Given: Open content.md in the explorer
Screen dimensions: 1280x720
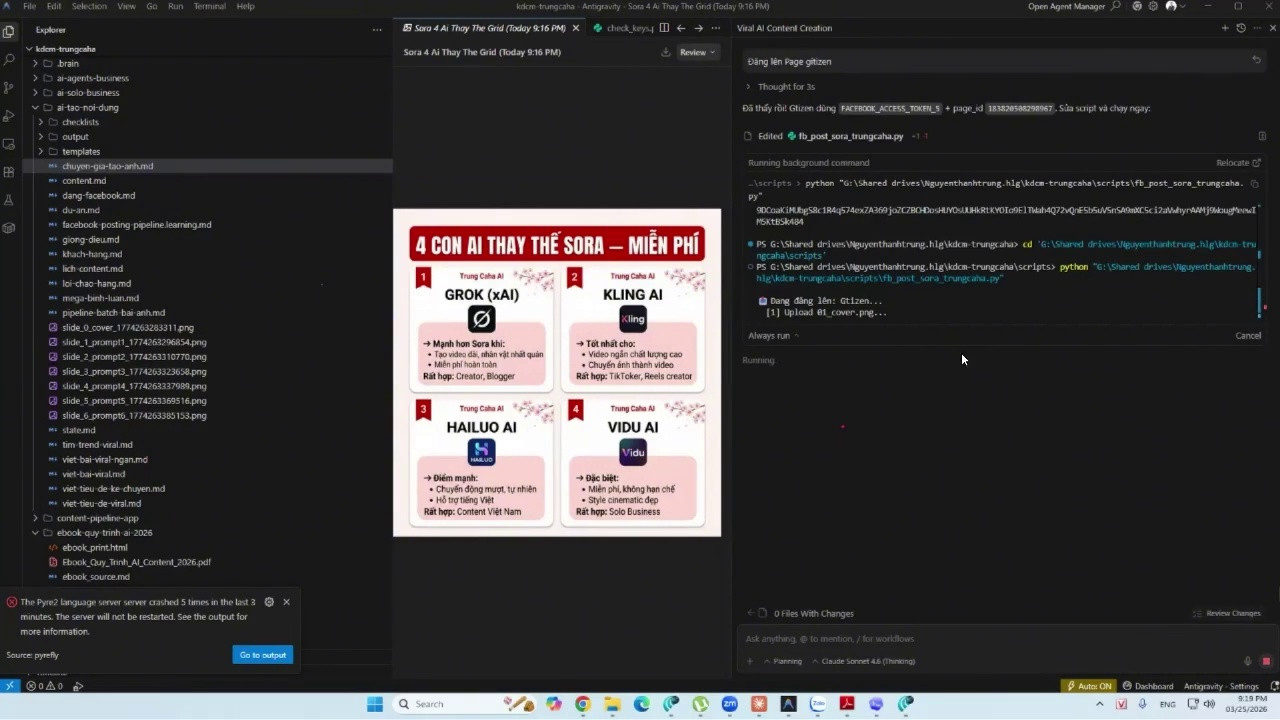Looking at the screenshot, I should click(84, 181).
